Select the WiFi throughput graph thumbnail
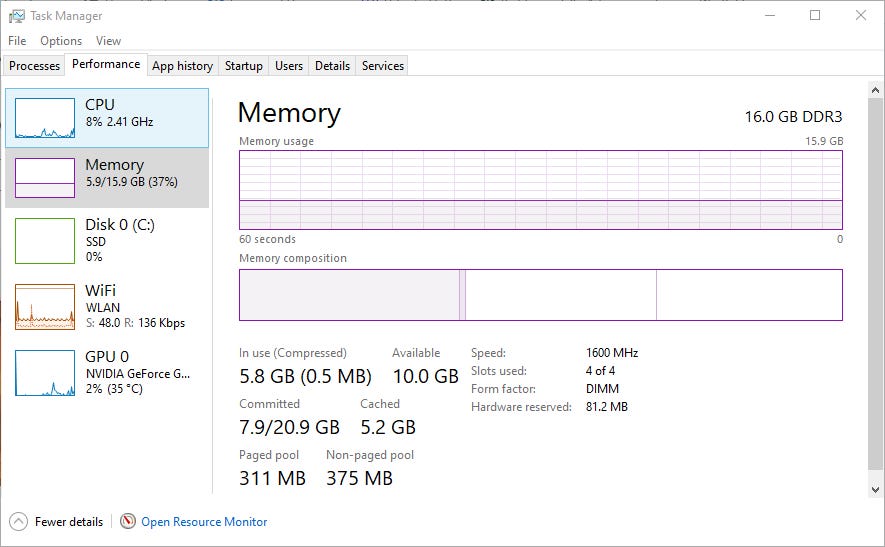Image resolution: width=885 pixels, height=547 pixels. click(45, 307)
